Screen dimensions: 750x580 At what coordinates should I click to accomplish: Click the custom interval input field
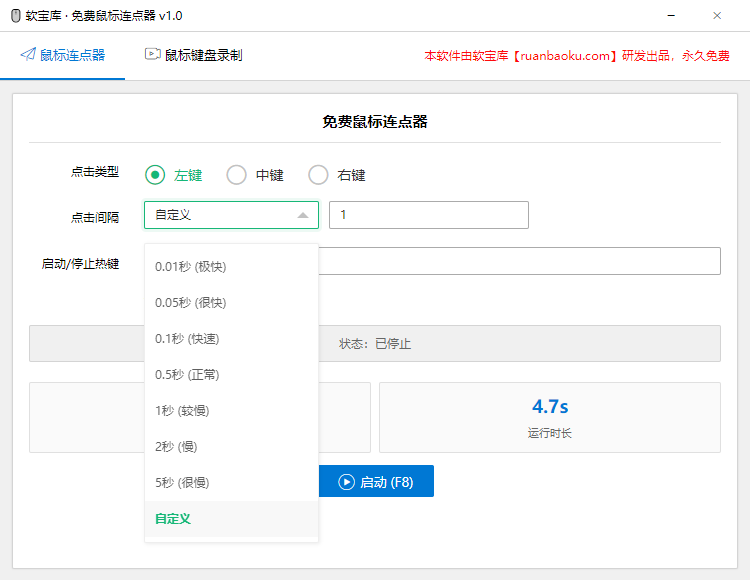point(429,215)
